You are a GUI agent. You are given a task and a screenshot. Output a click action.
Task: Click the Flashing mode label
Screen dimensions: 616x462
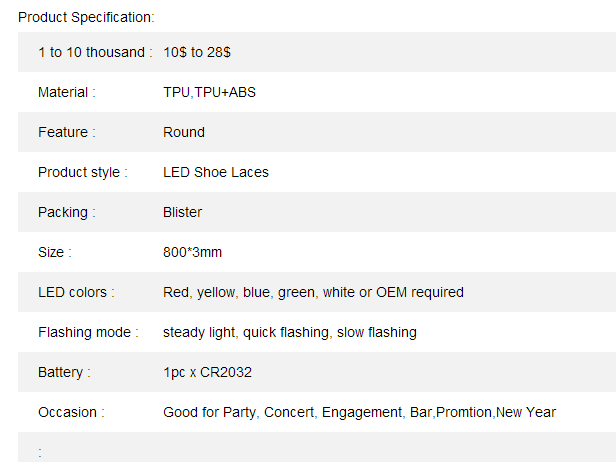coord(88,332)
